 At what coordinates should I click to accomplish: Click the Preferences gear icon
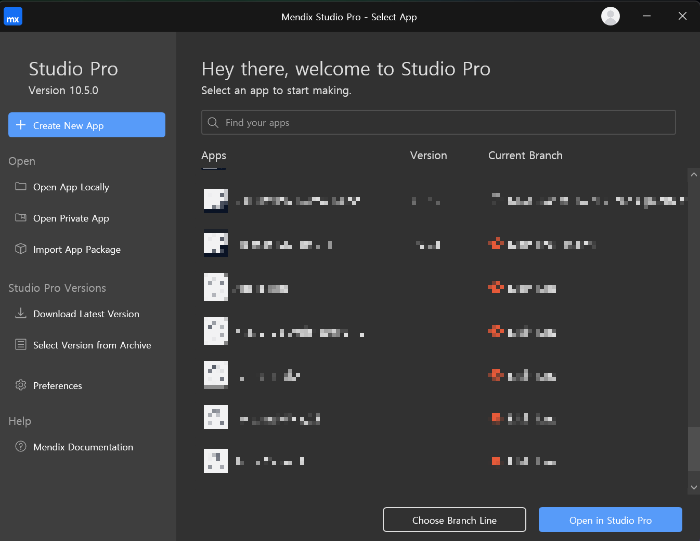21,385
